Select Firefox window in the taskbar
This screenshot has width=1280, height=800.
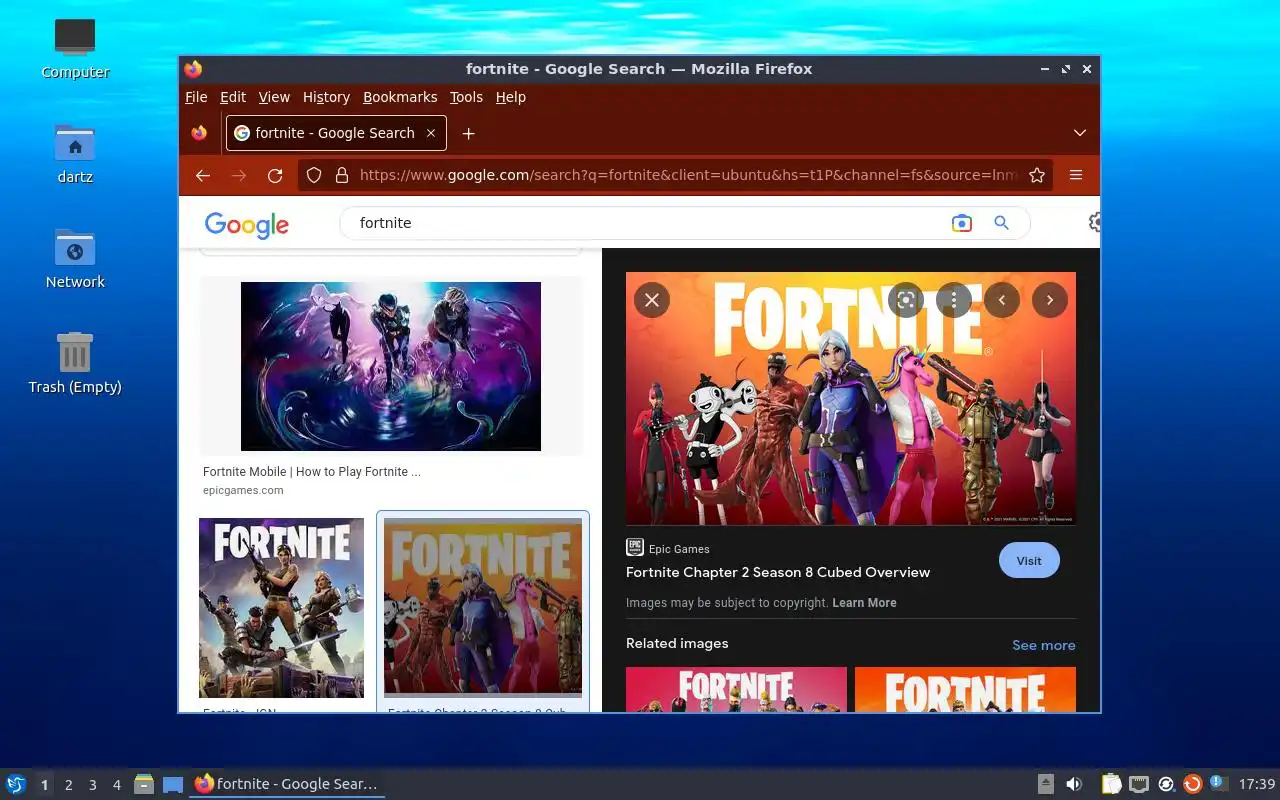[x=287, y=784]
